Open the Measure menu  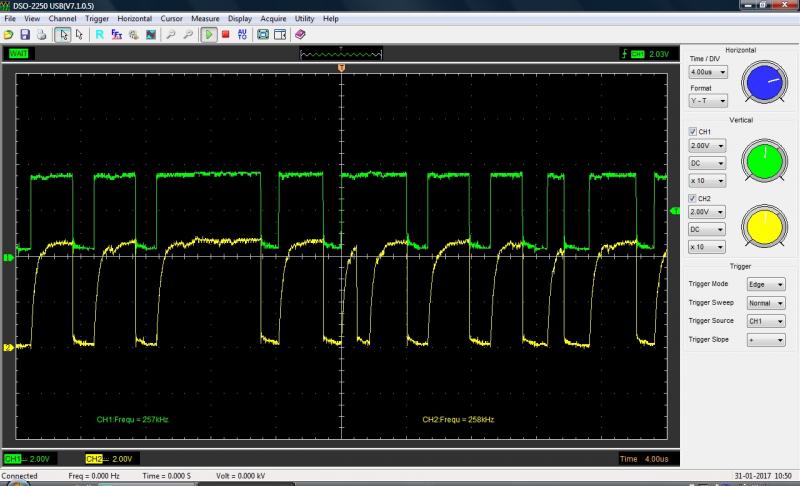coord(205,19)
